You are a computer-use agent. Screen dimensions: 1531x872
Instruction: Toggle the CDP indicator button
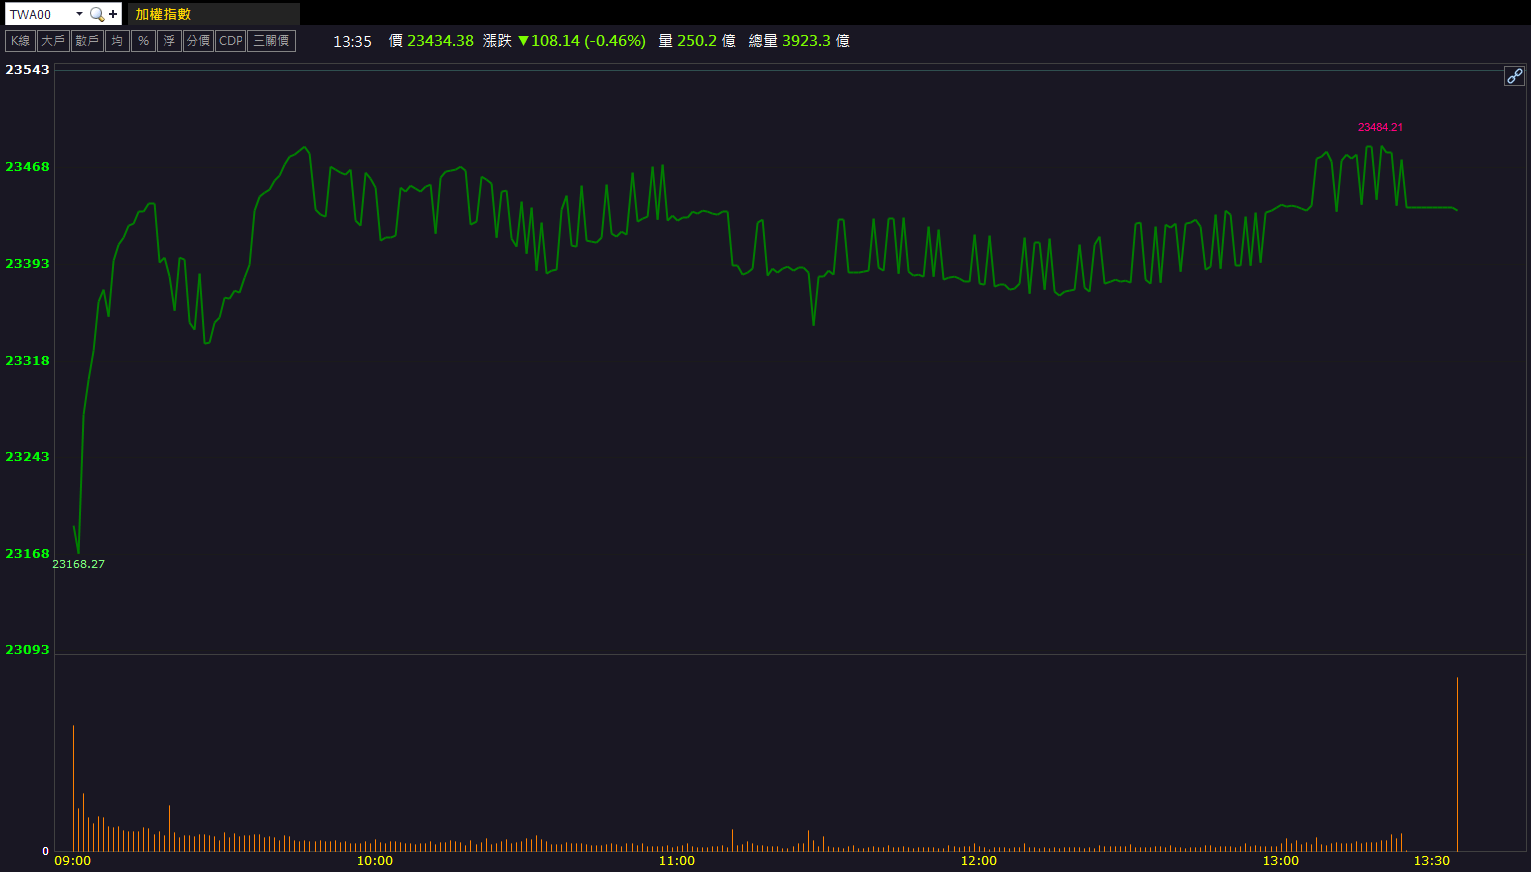click(x=231, y=41)
